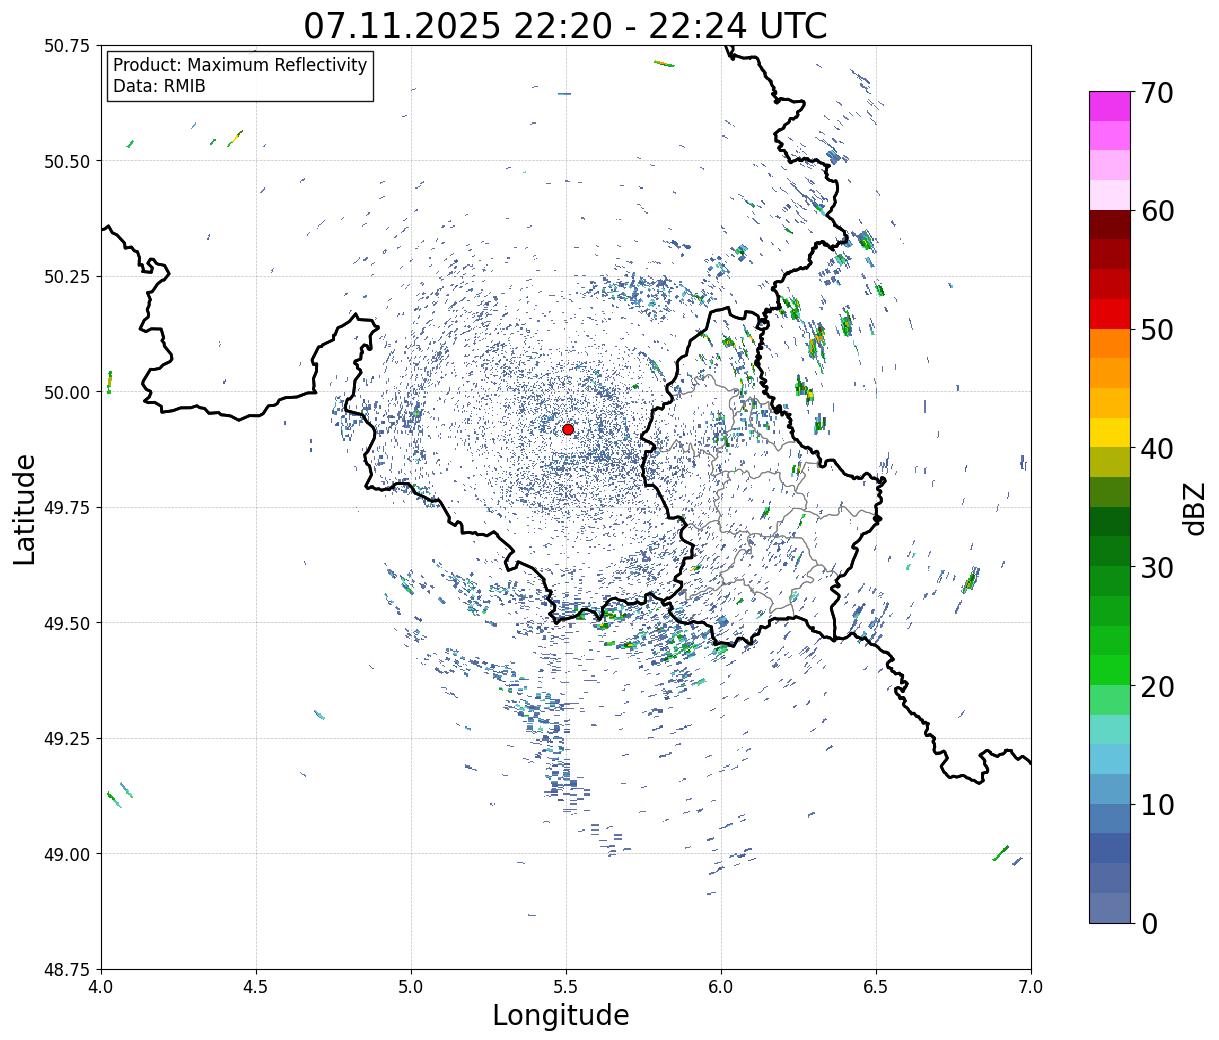Click the 'Longitude' axis label
1219x1040 pixels.
click(x=561, y=1015)
